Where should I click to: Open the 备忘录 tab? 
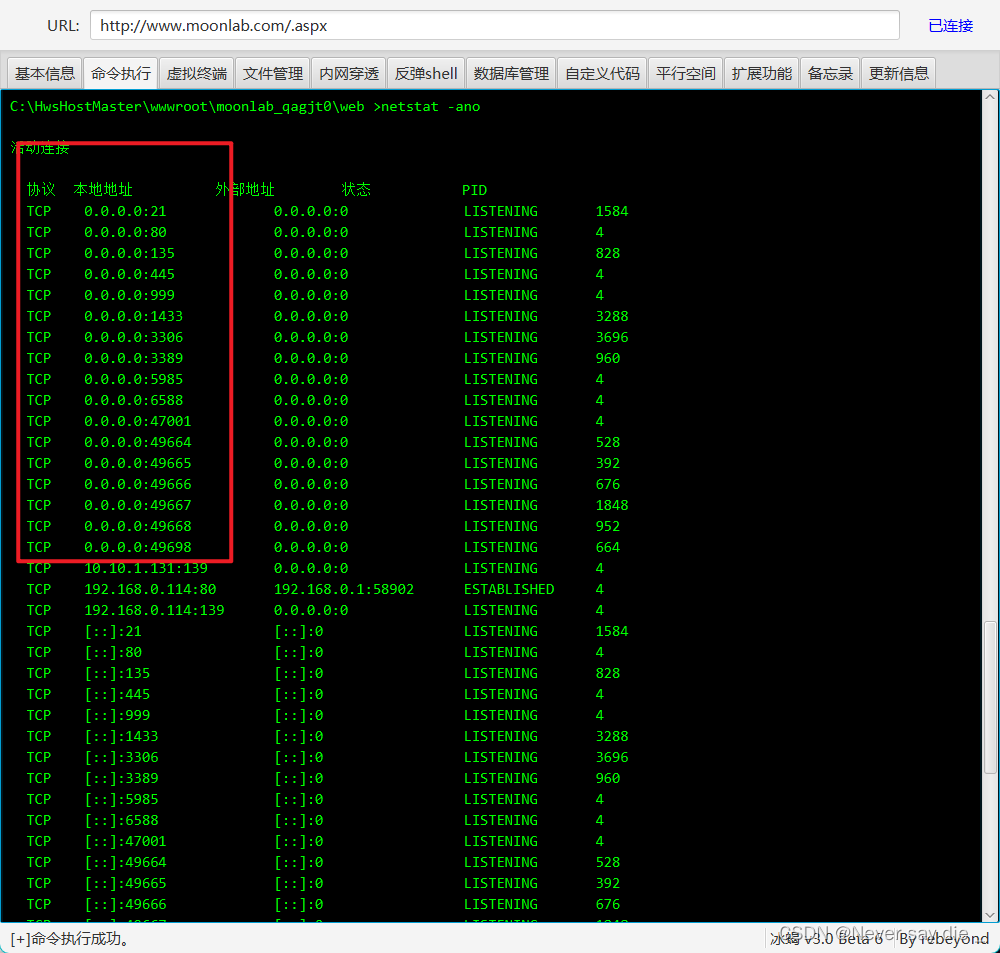[x=830, y=73]
